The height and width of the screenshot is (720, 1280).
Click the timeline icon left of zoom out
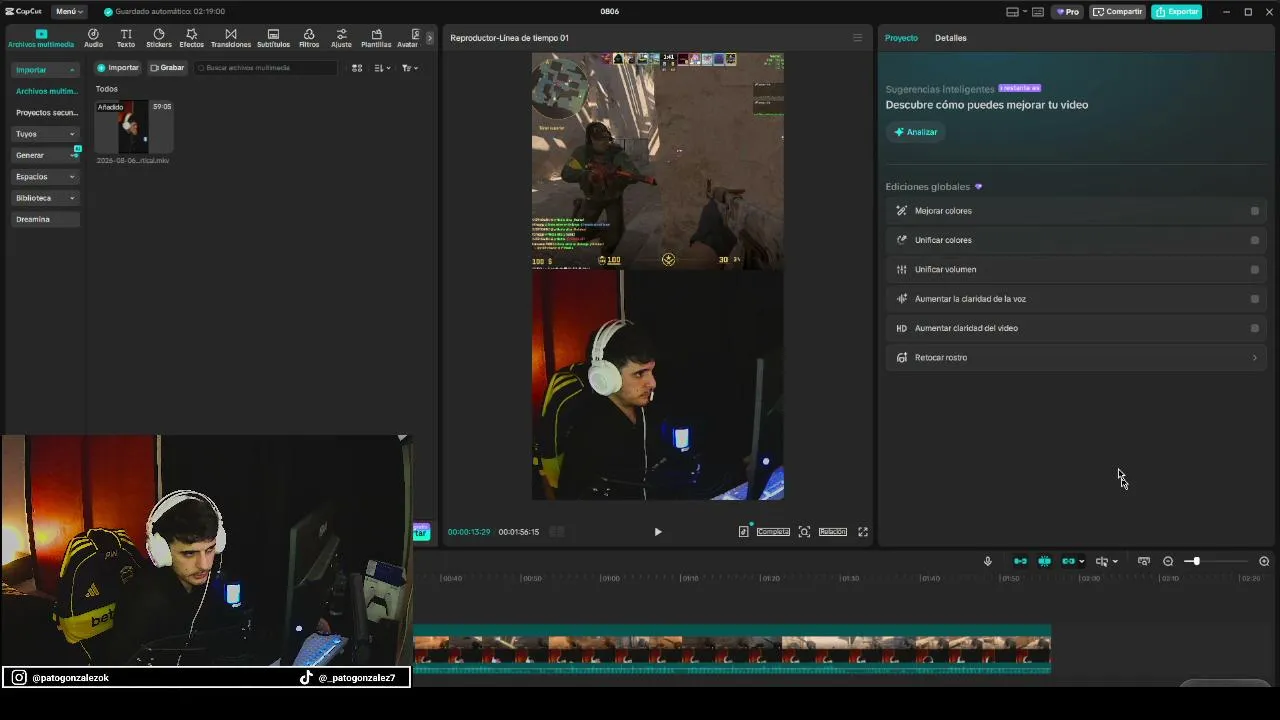tap(1144, 561)
